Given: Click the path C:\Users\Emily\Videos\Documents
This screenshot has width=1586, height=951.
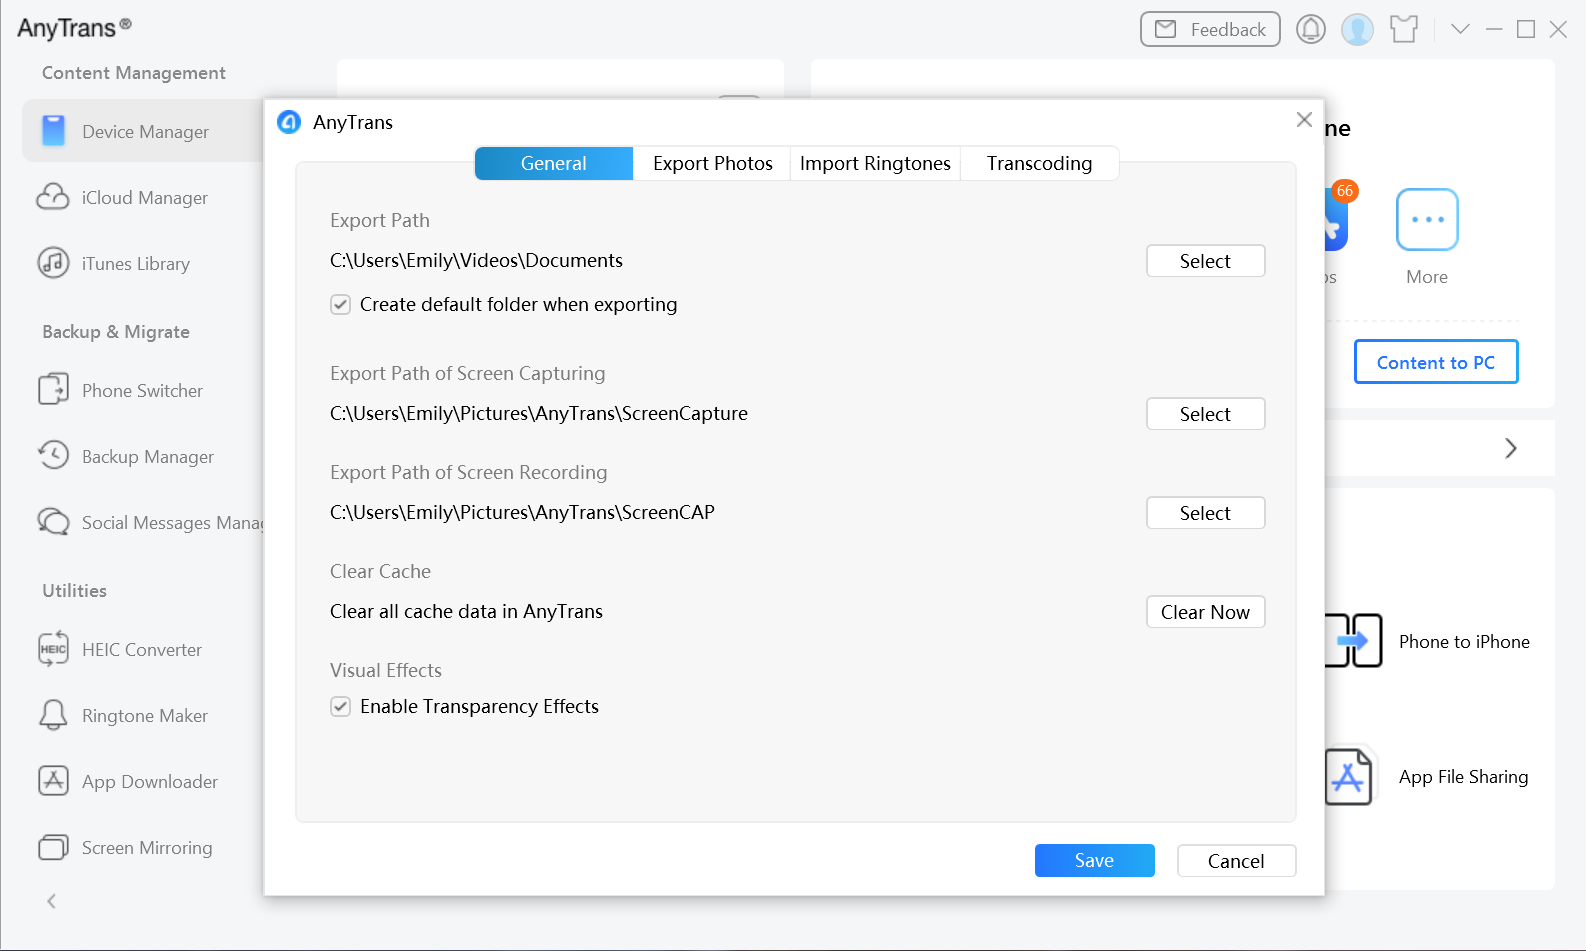Looking at the screenshot, I should [476, 261].
